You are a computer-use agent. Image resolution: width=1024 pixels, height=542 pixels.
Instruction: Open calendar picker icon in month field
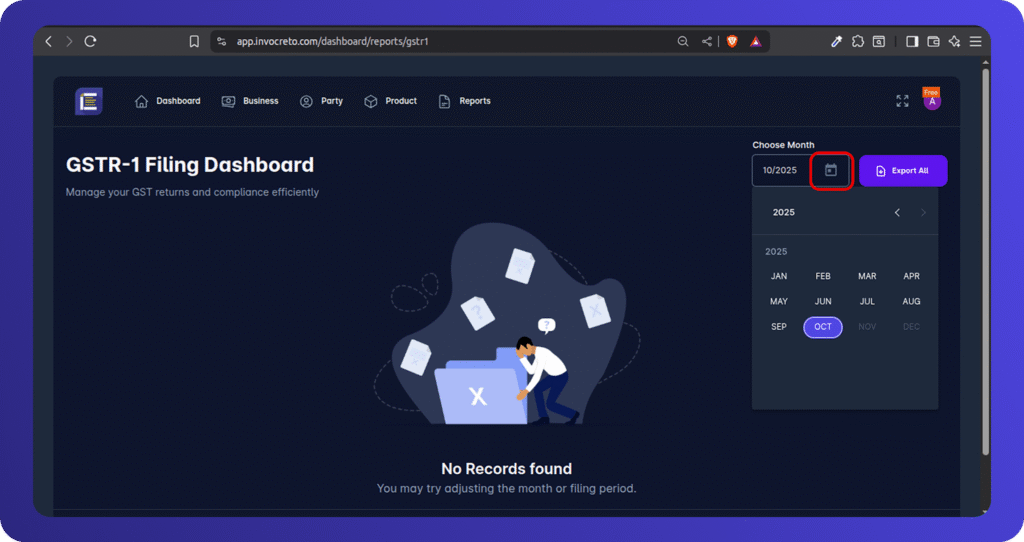(831, 170)
